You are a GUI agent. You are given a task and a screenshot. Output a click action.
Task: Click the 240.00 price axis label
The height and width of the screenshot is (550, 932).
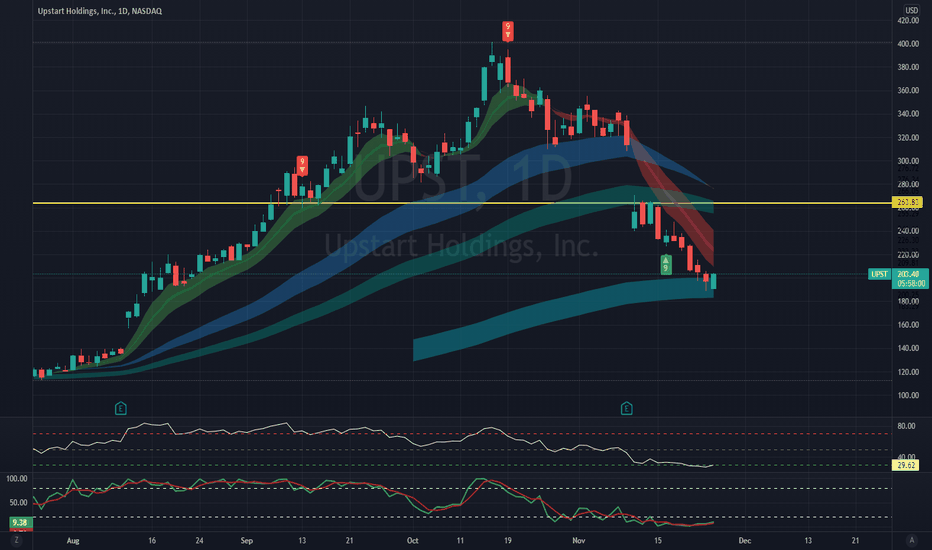click(908, 231)
